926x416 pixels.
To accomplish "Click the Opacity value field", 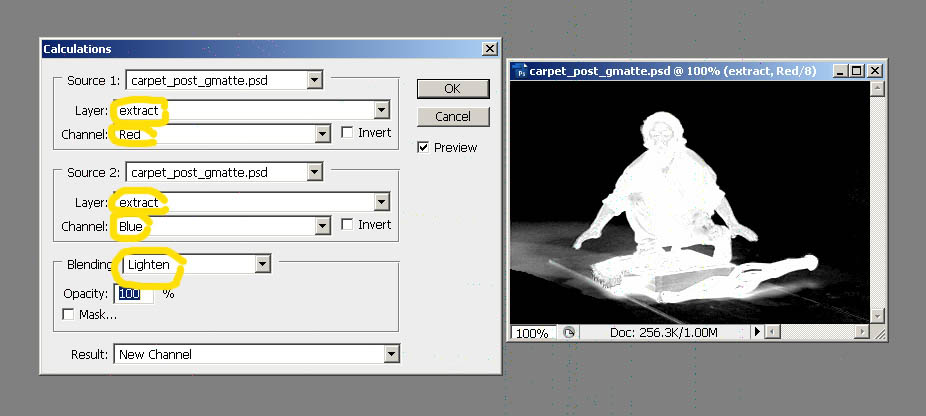I will (134, 294).
